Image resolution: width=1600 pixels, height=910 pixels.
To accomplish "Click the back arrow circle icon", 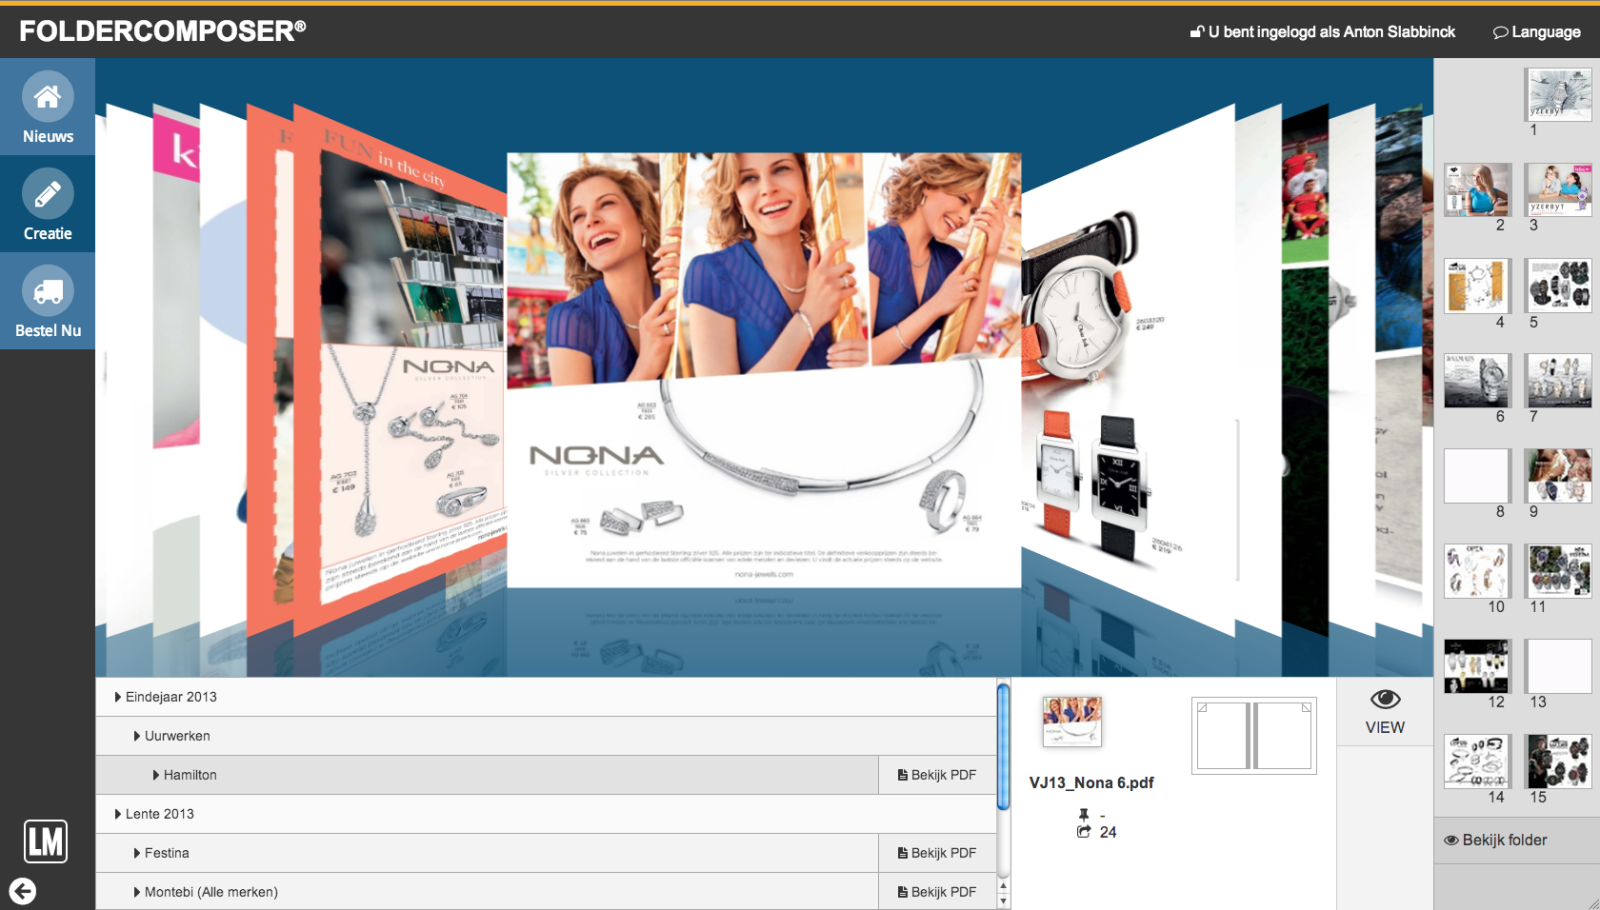I will pos(22,891).
